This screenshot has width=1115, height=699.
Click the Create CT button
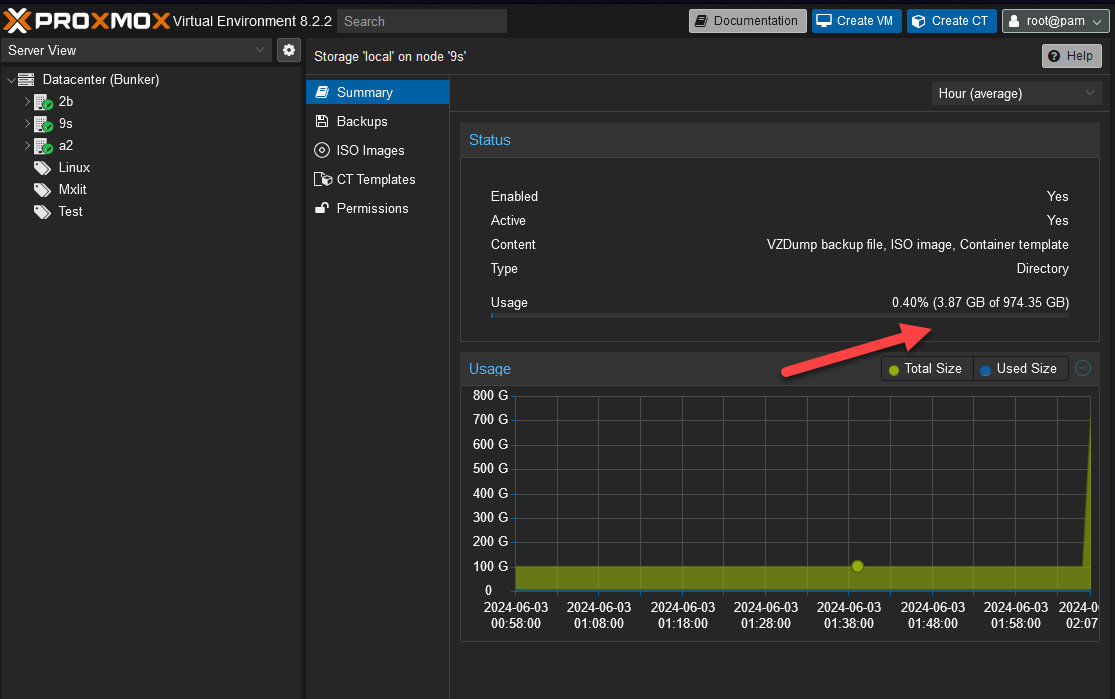tap(951, 21)
